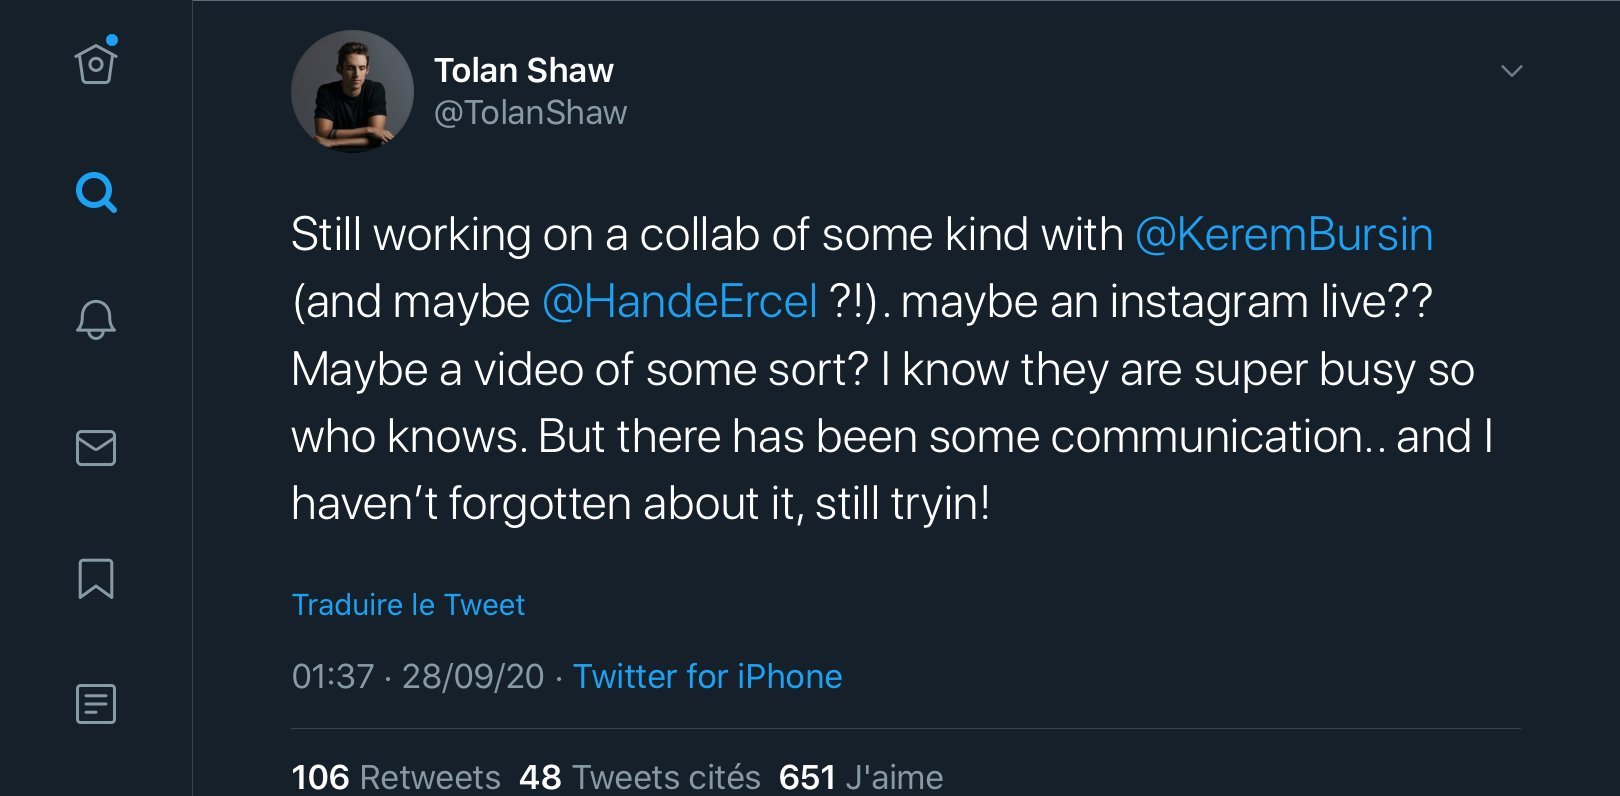Screen dimensions: 1620x796
Task: View the 48 Tweets cités list
Action: (640, 777)
